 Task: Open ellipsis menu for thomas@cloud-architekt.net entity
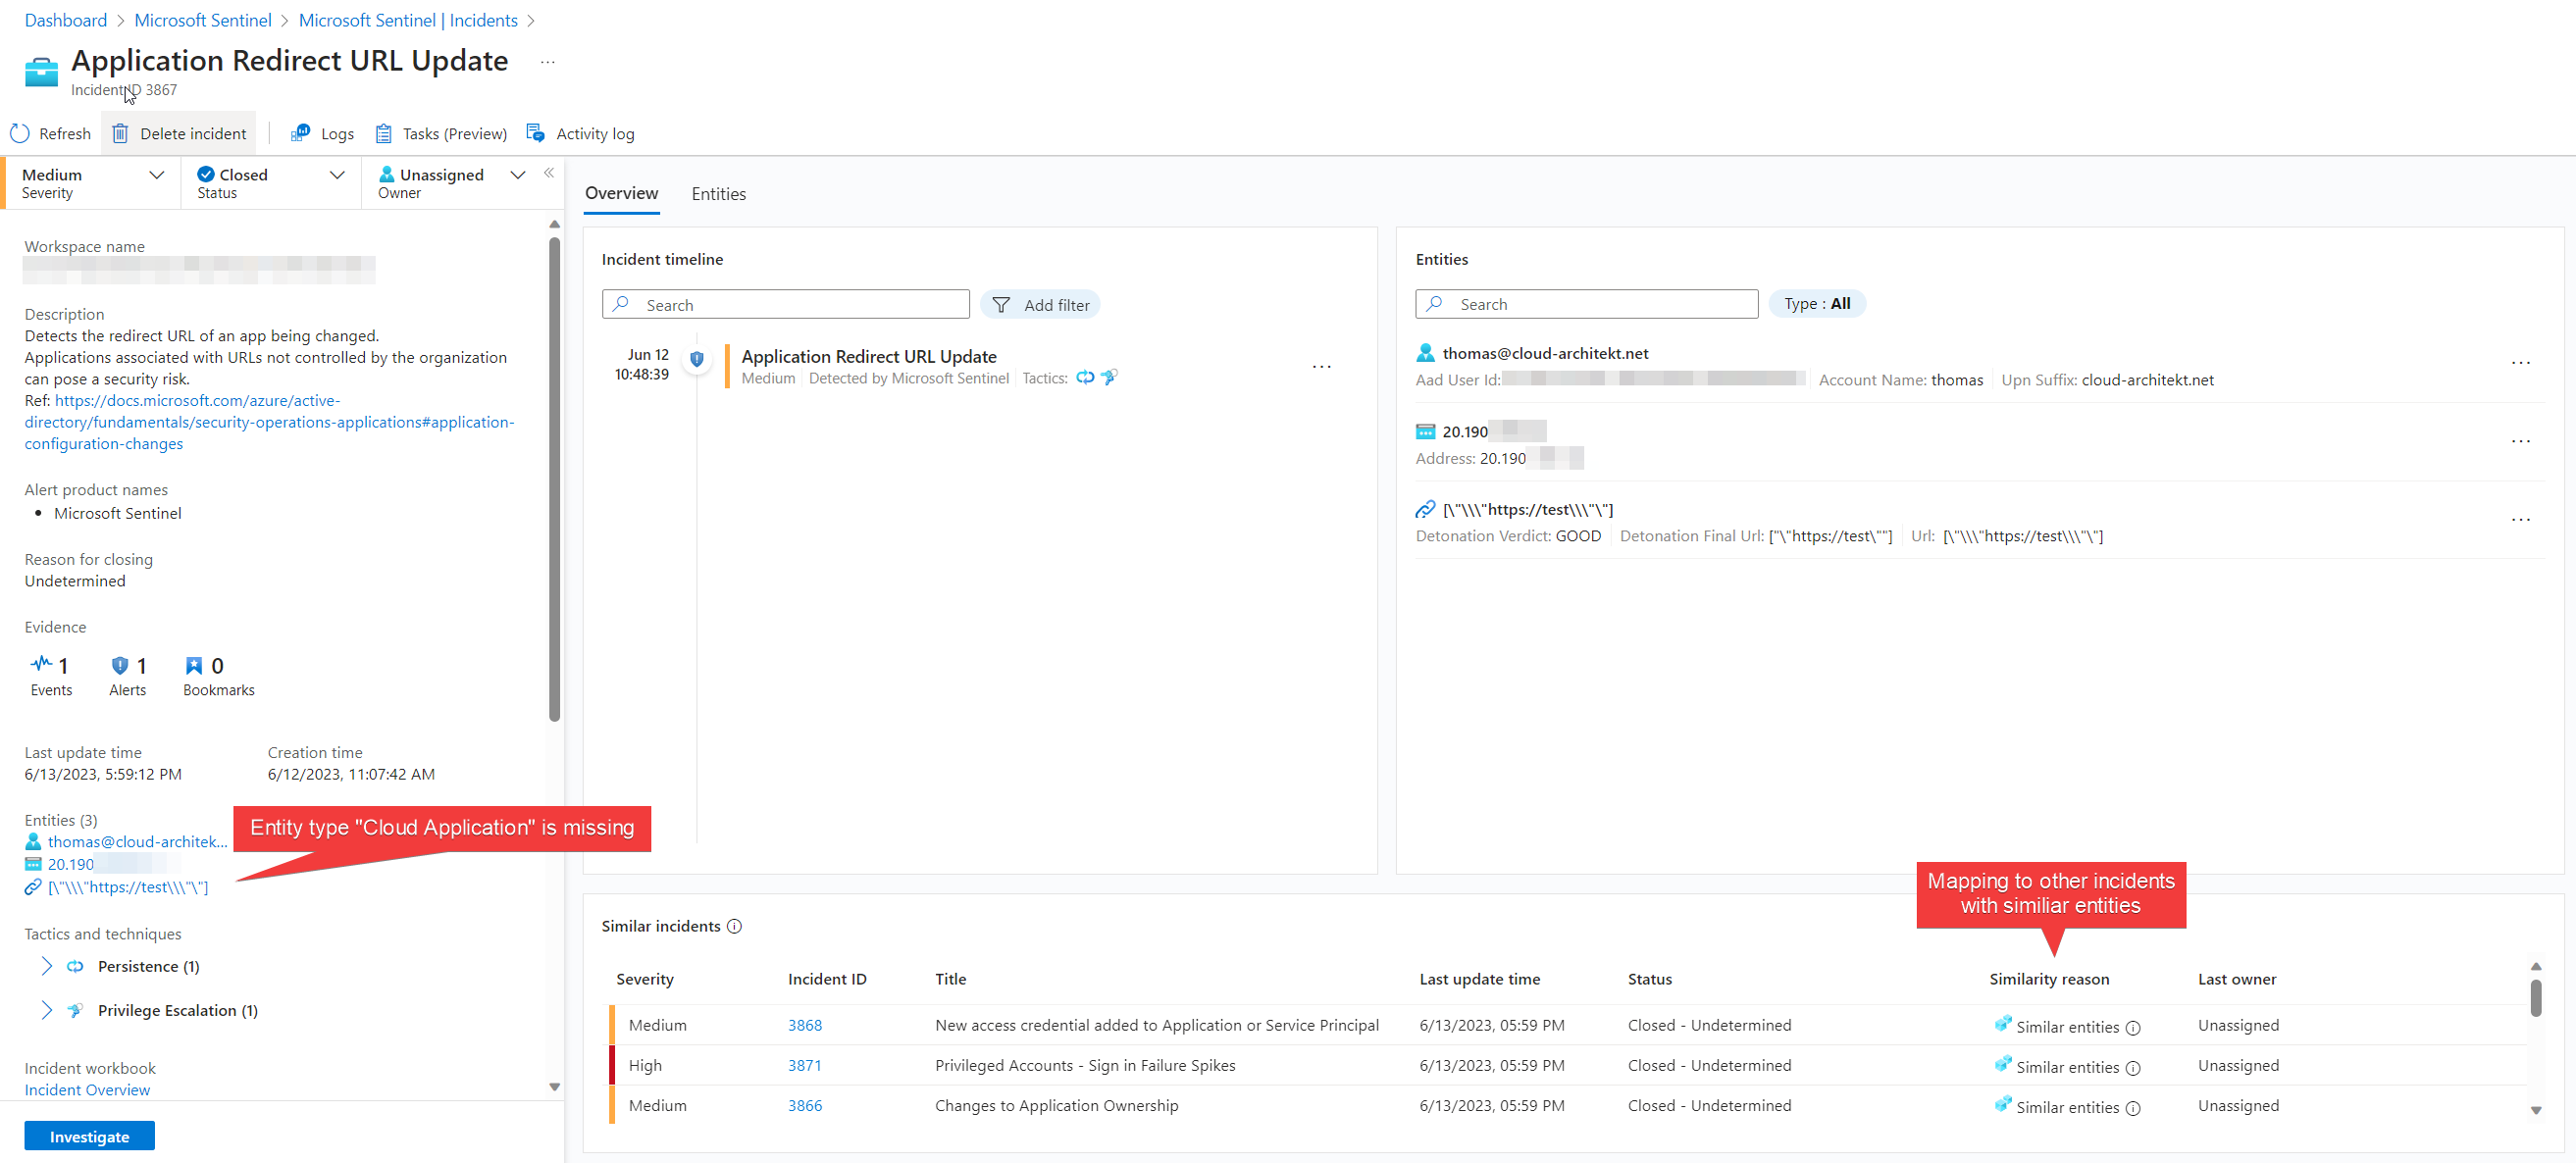(x=2520, y=363)
